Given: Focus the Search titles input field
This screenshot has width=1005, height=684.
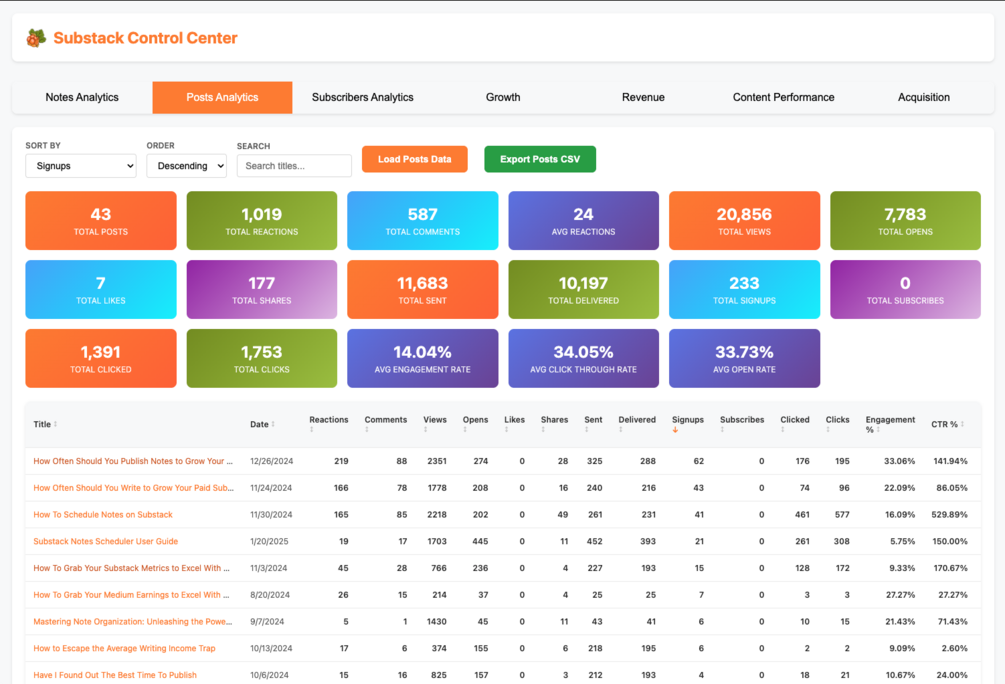Looking at the screenshot, I should pyautogui.click(x=294, y=166).
